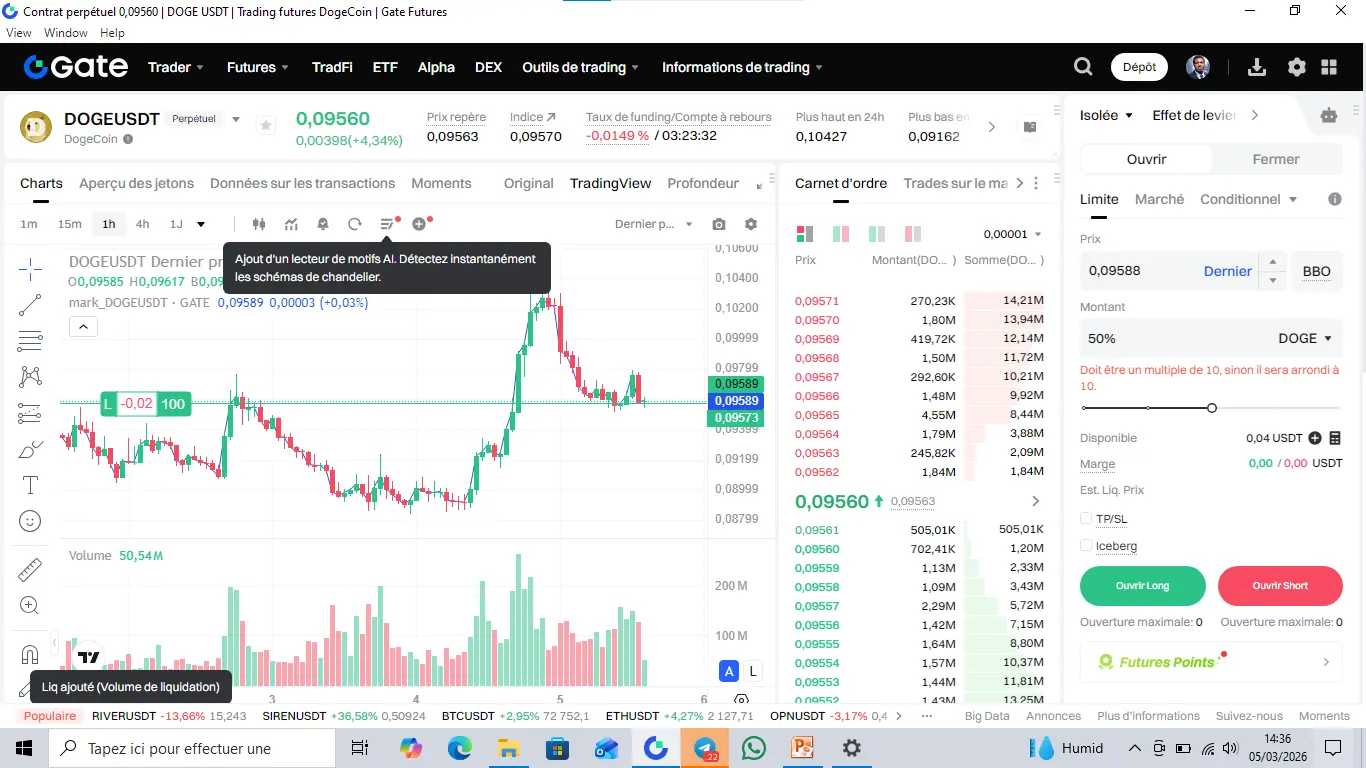Open Gate settings gear in header
The image size is (1366, 768).
click(1297, 67)
